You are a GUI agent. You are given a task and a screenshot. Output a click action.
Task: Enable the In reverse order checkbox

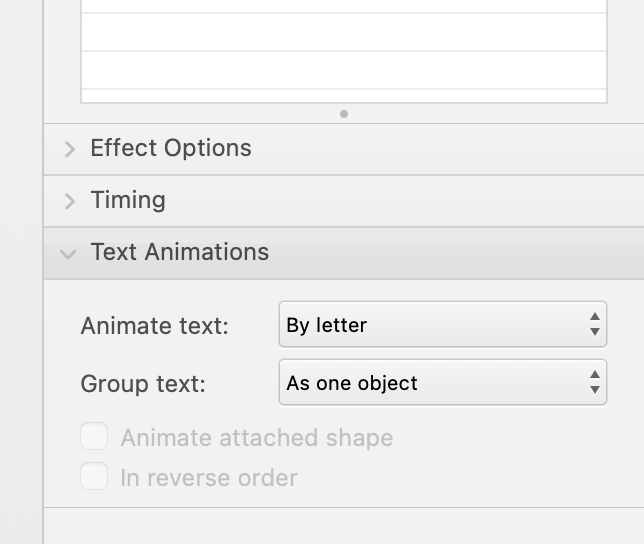(94, 476)
